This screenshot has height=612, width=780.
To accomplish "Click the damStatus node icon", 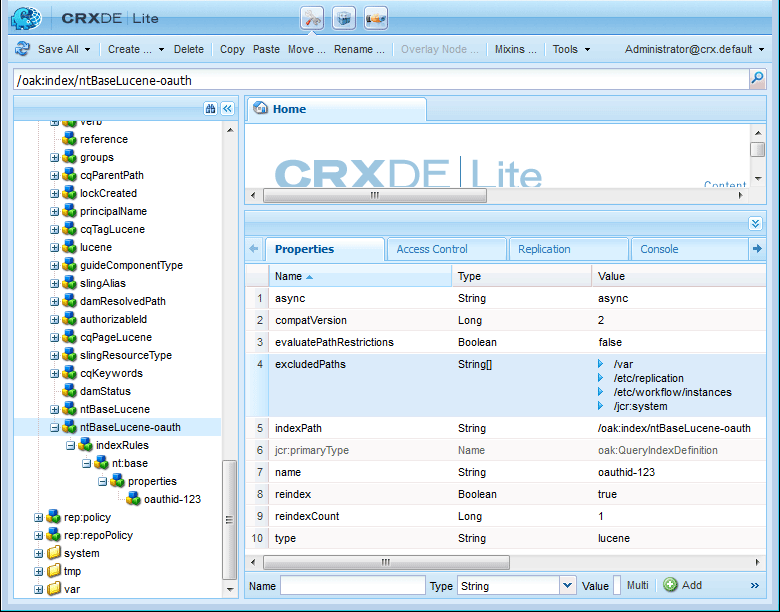I will point(69,391).
